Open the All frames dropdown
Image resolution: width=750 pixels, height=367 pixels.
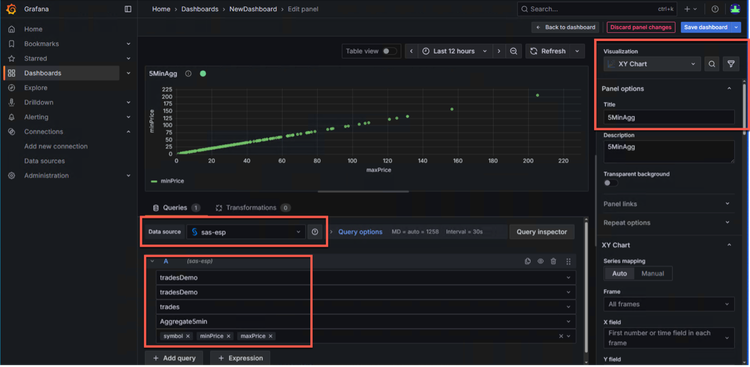click(x=669, y=304)
